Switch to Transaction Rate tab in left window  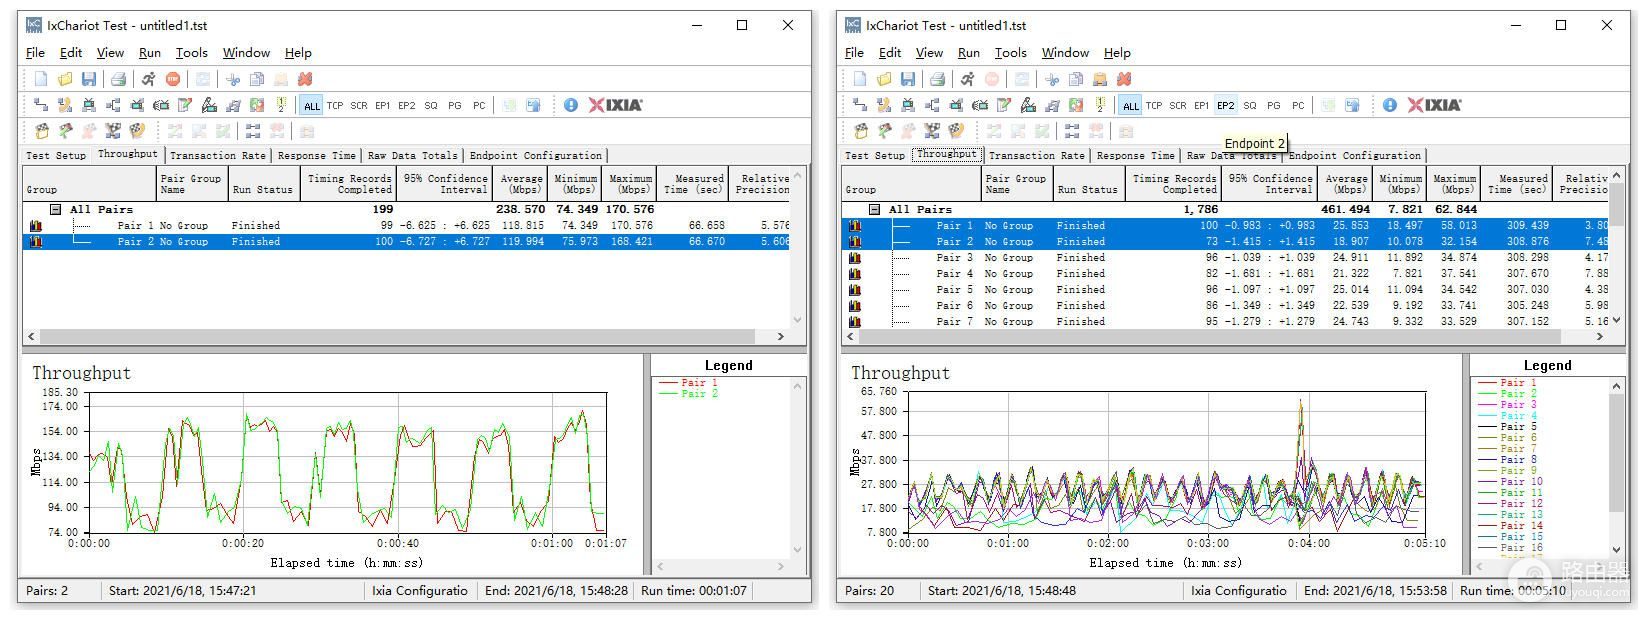click(217, 156)
